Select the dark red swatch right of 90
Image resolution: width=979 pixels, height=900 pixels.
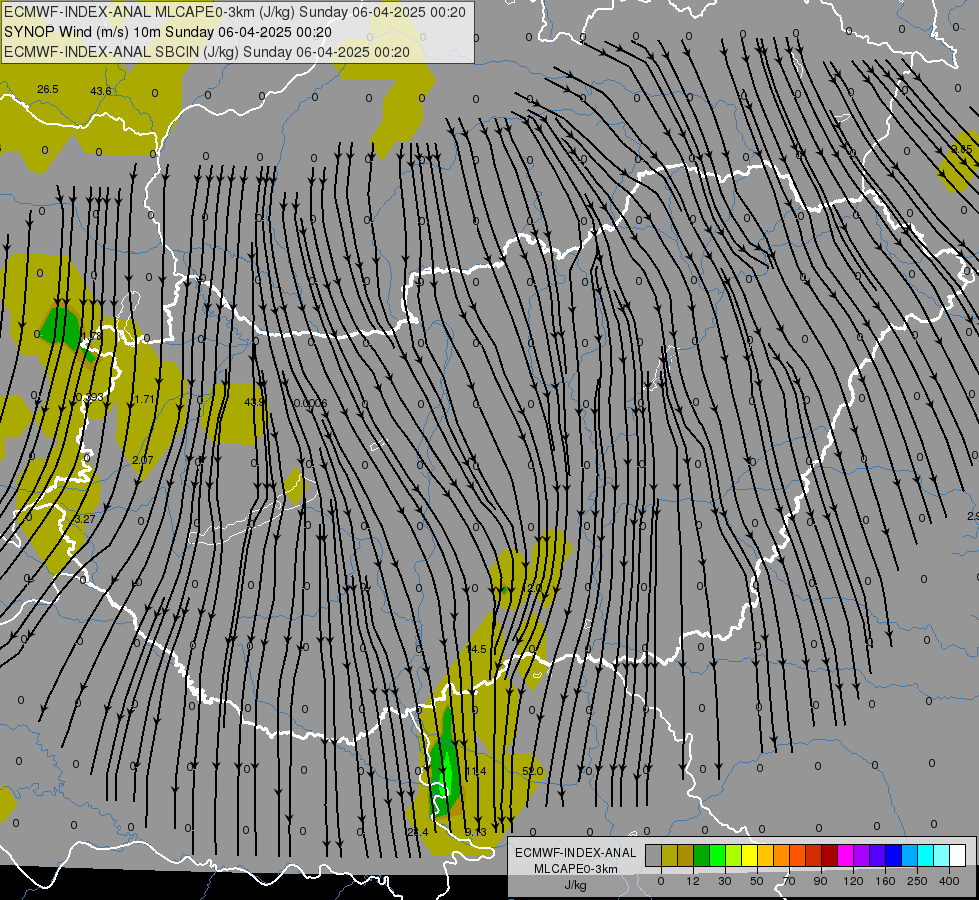point(829,856)
